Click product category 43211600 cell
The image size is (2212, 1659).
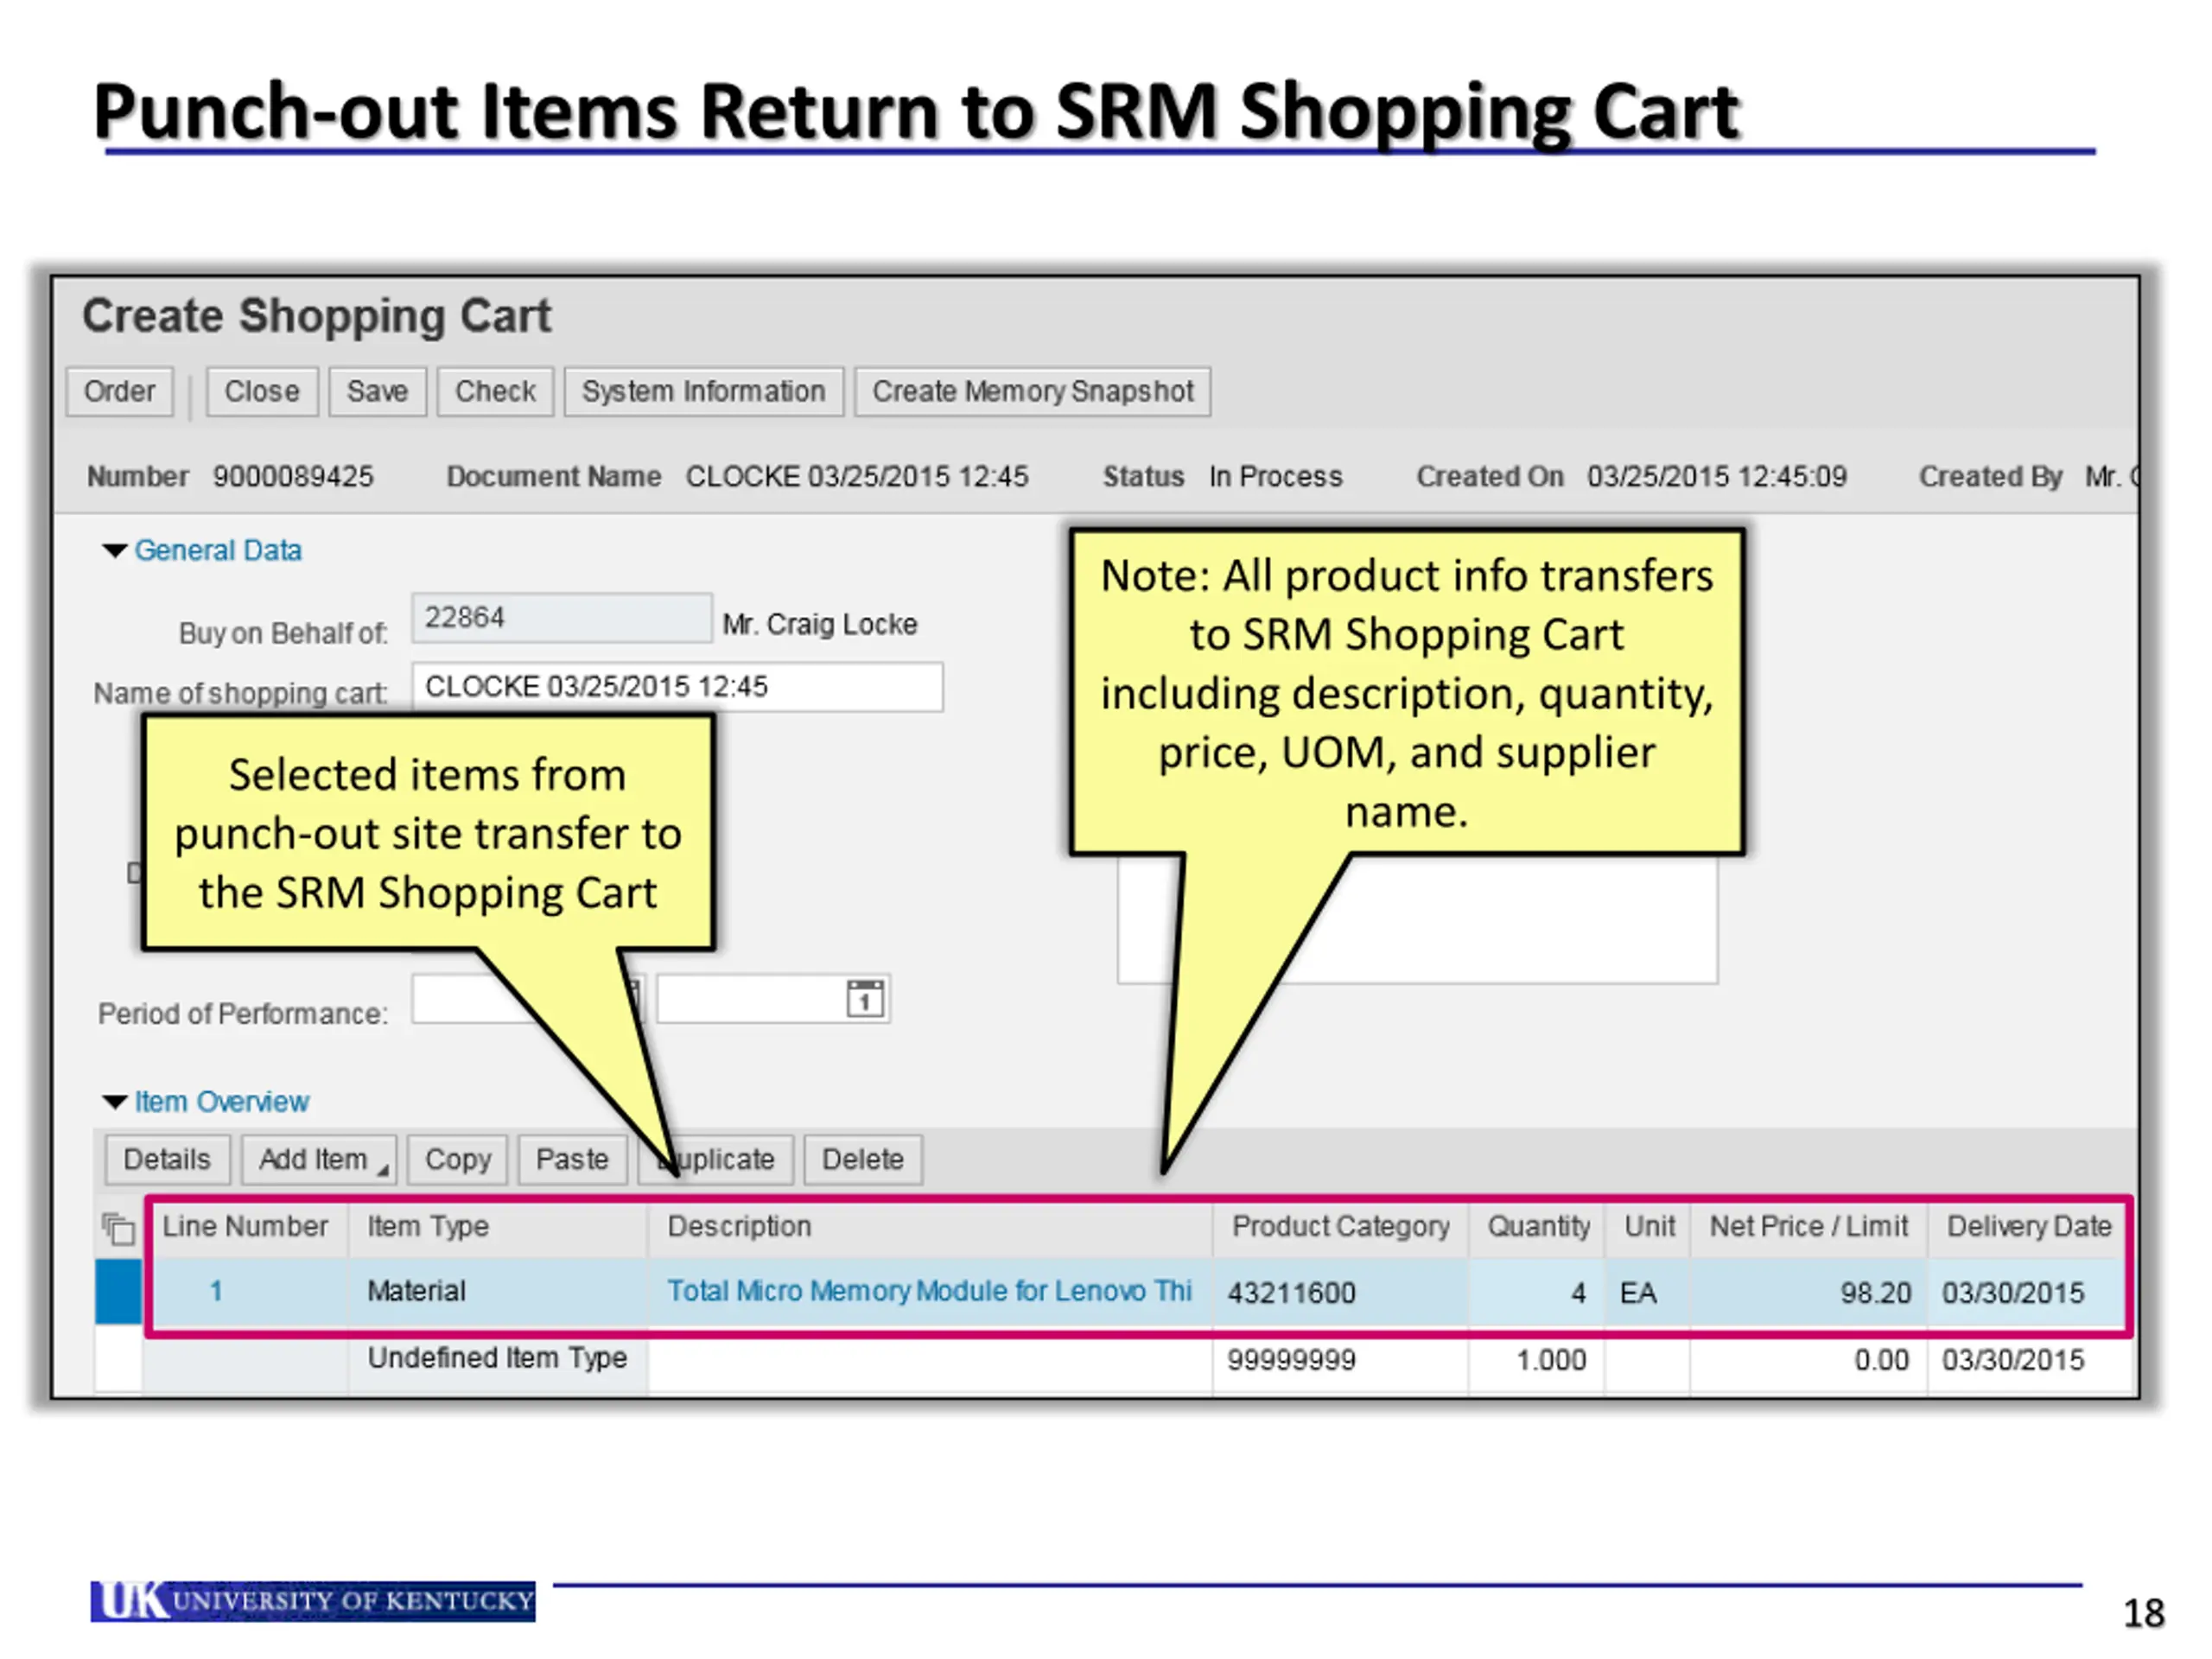1340,1292
